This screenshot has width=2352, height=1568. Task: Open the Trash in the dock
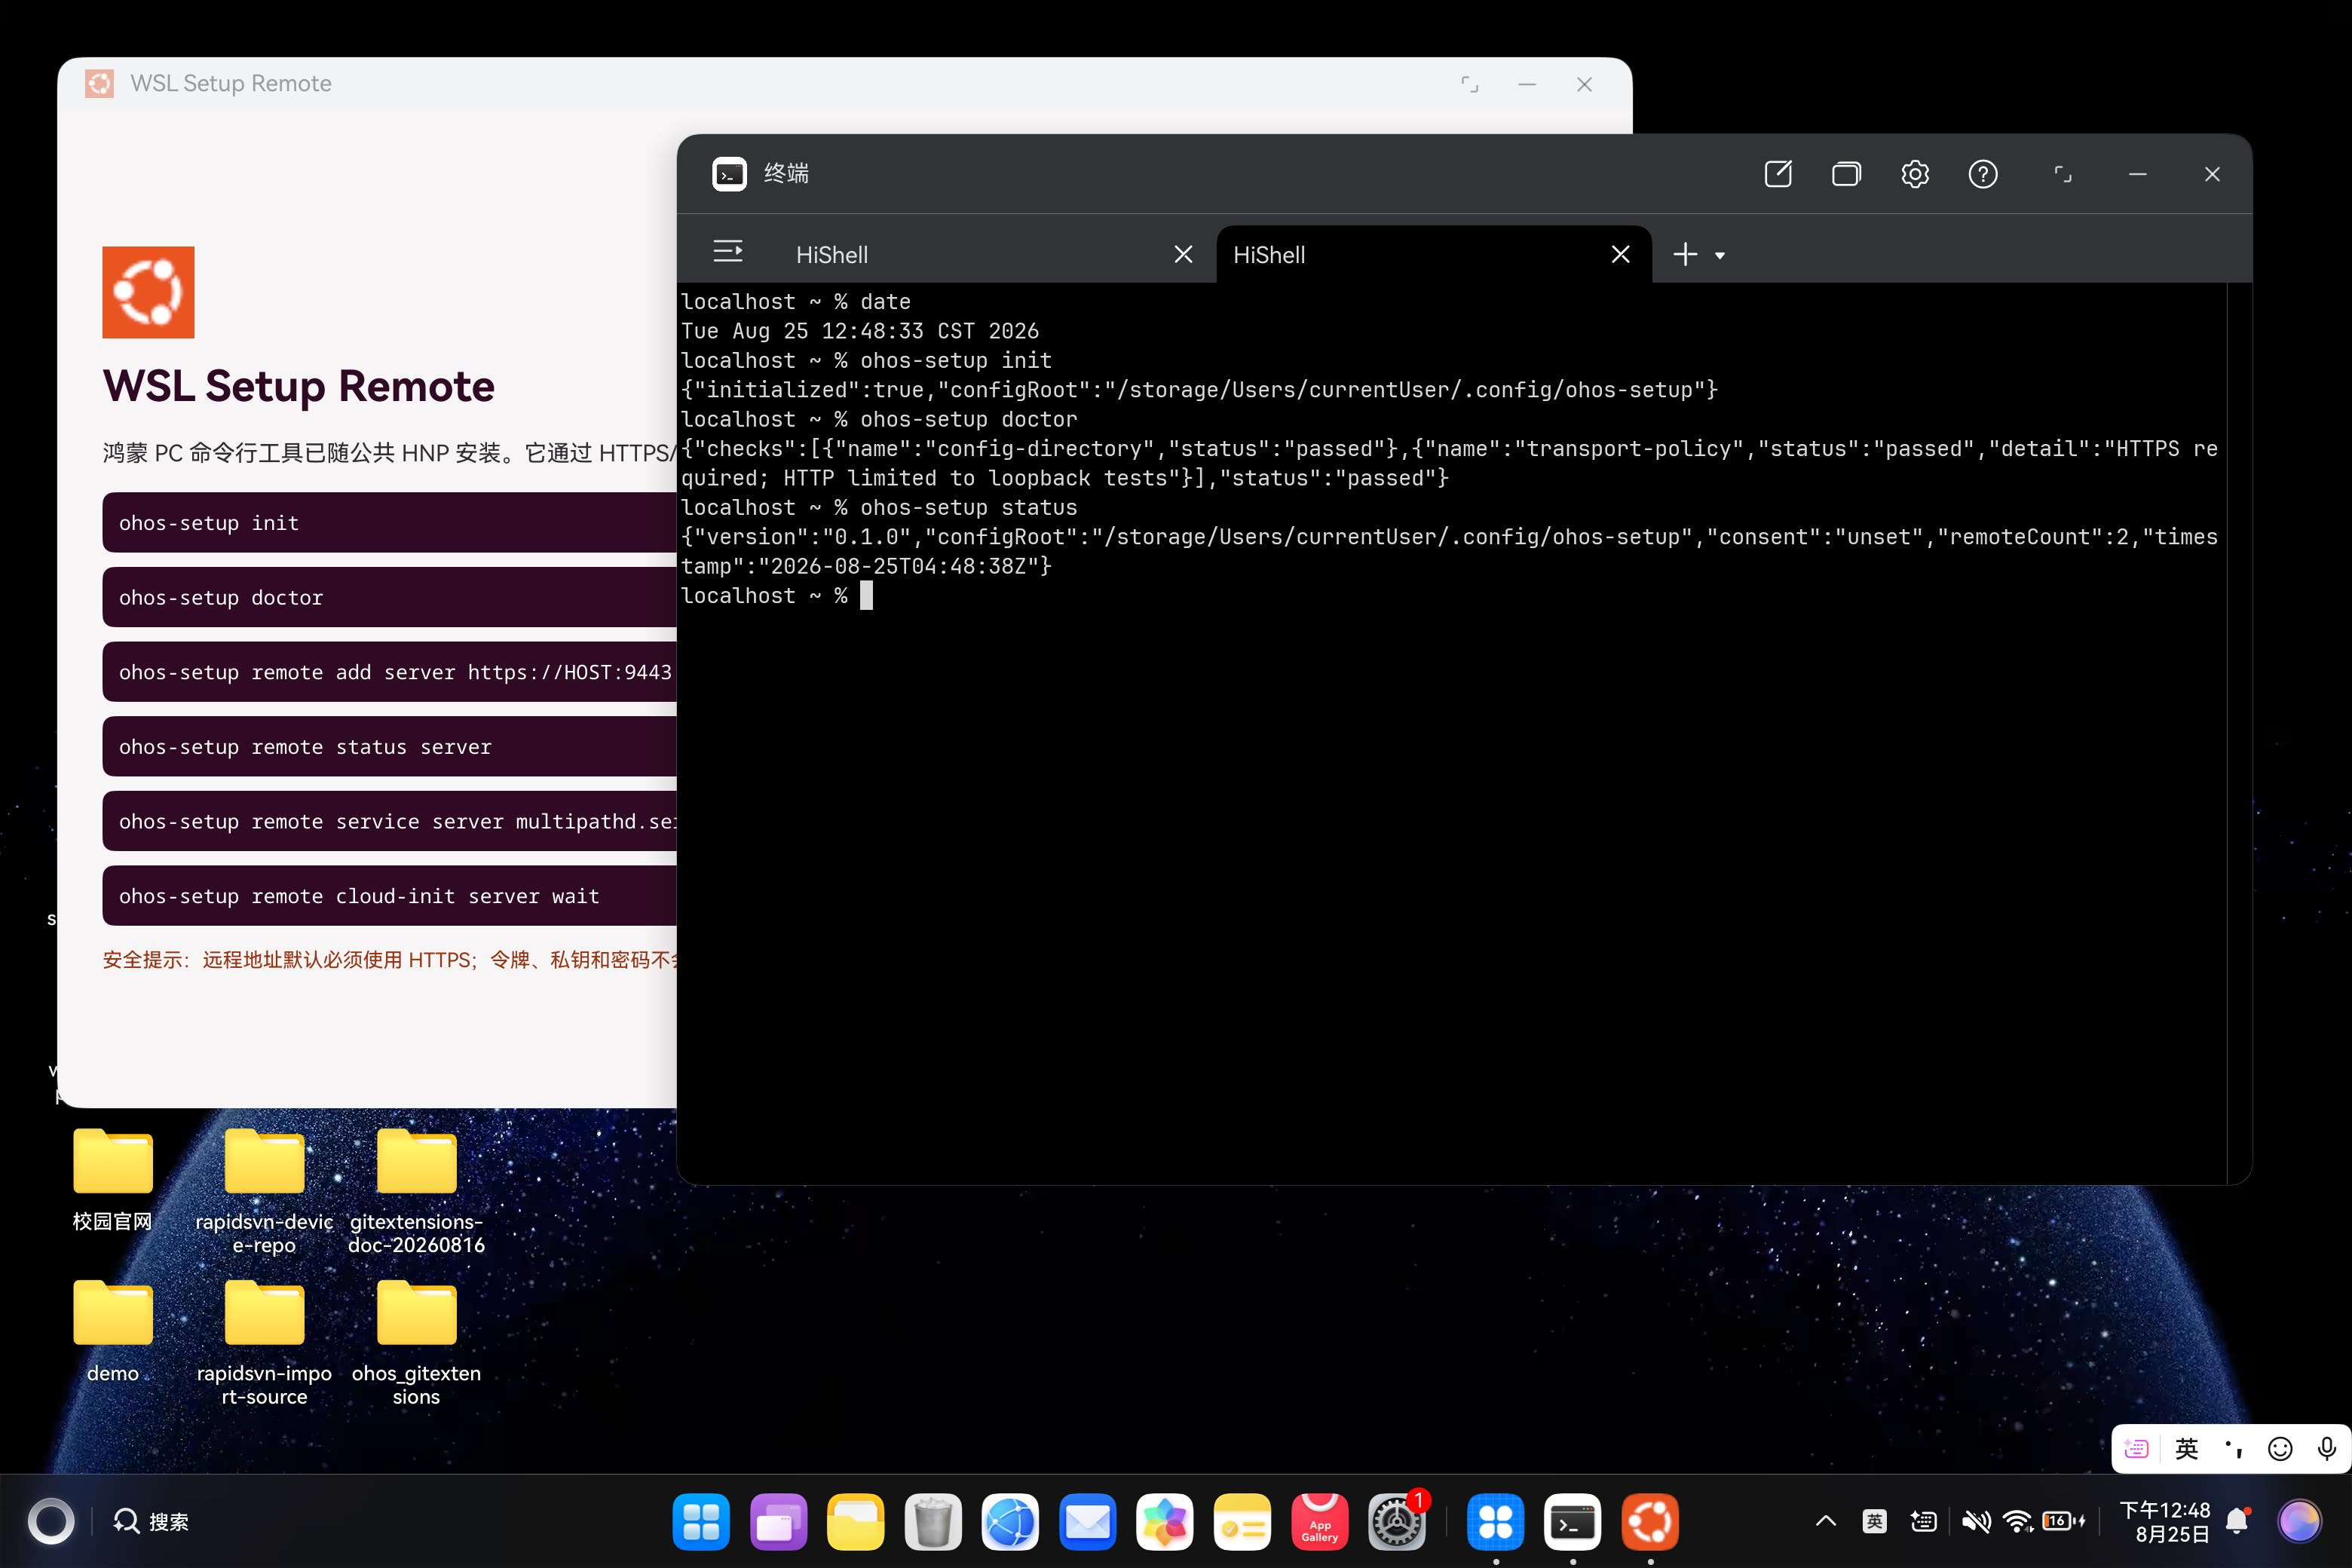click(x=933, y=1522)
